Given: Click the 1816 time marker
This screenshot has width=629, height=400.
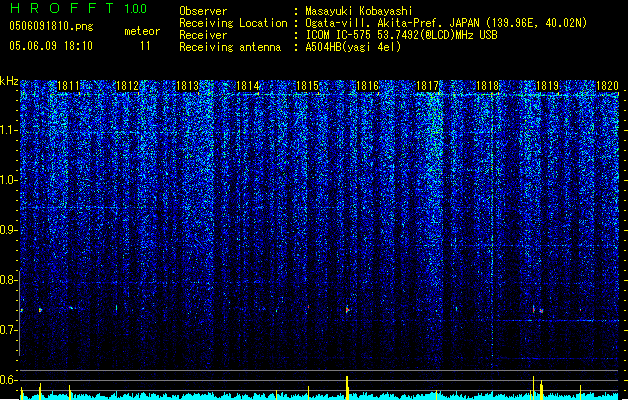Looking at the screenshot, I should 367,86.
